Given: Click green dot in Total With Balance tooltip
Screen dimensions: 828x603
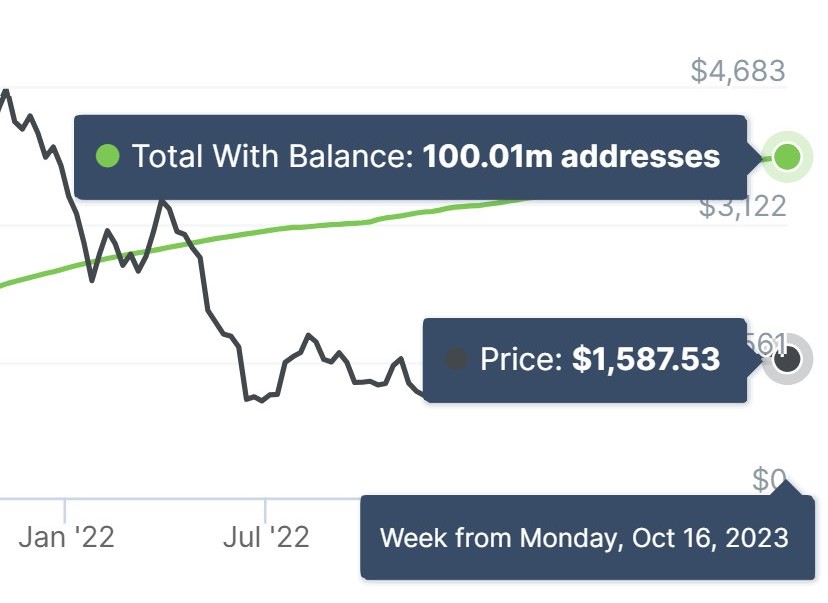Looking at the screenshot, I should 107,157.
